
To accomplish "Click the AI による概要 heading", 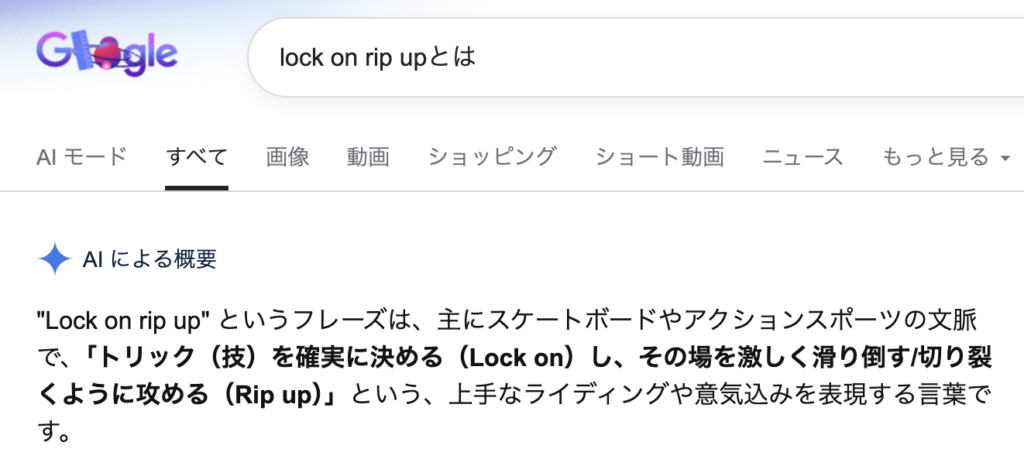I will point(150,260).
